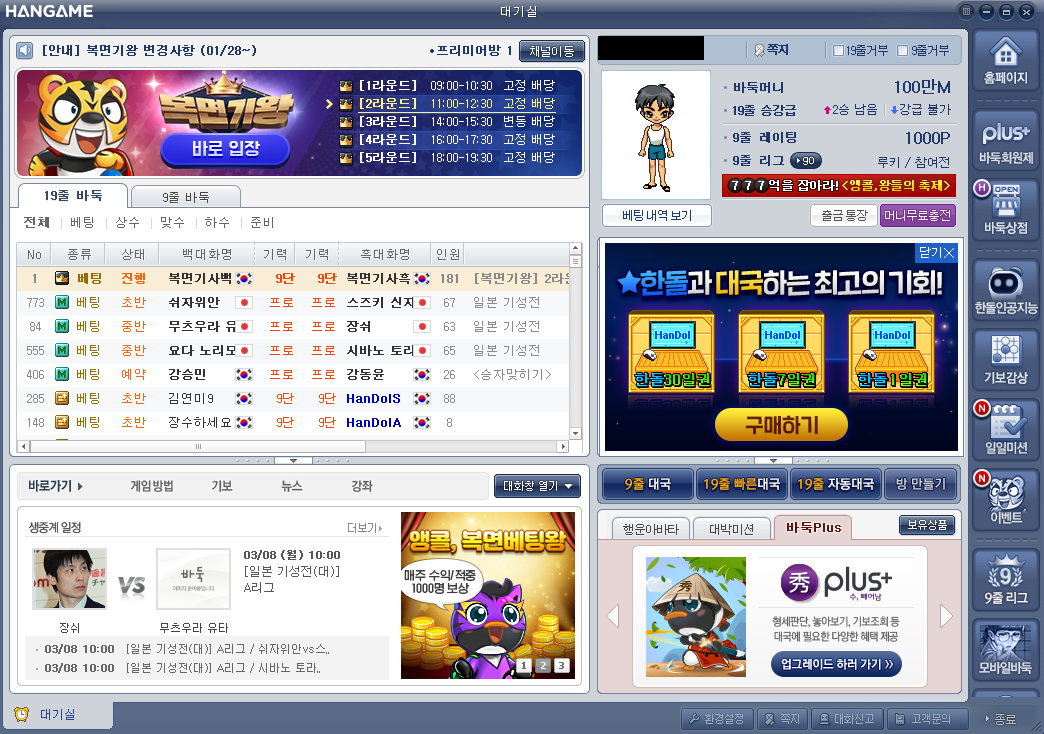Image resolution: width=1044 pixels, height=734 pixels.
Task: Switch to the 바둑Plus tab
Action: pos(813,528)
